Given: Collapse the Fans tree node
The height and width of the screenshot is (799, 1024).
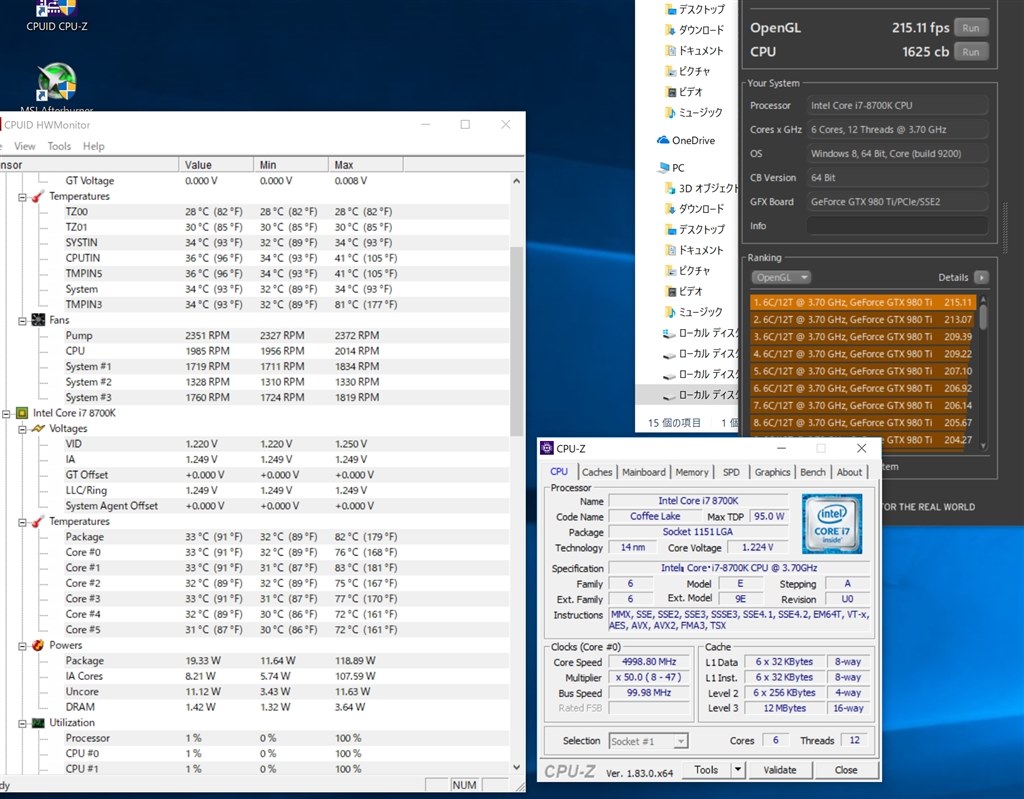Looking at the screenshot, I should pyautogui.click(x=22, y=320).
